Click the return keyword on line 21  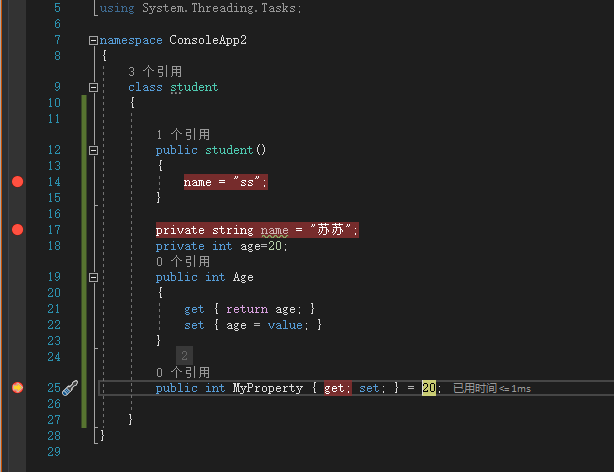click(247, 309)
